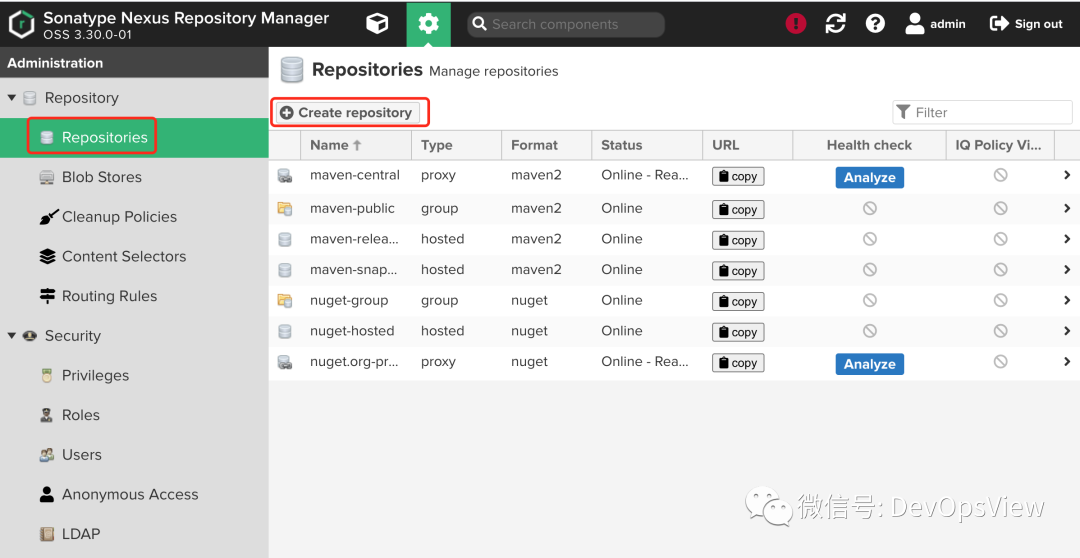Viewport: 1080px width, 558px height.
Task: Open Routing Rules in the sidebar
Action: [134, 296]
